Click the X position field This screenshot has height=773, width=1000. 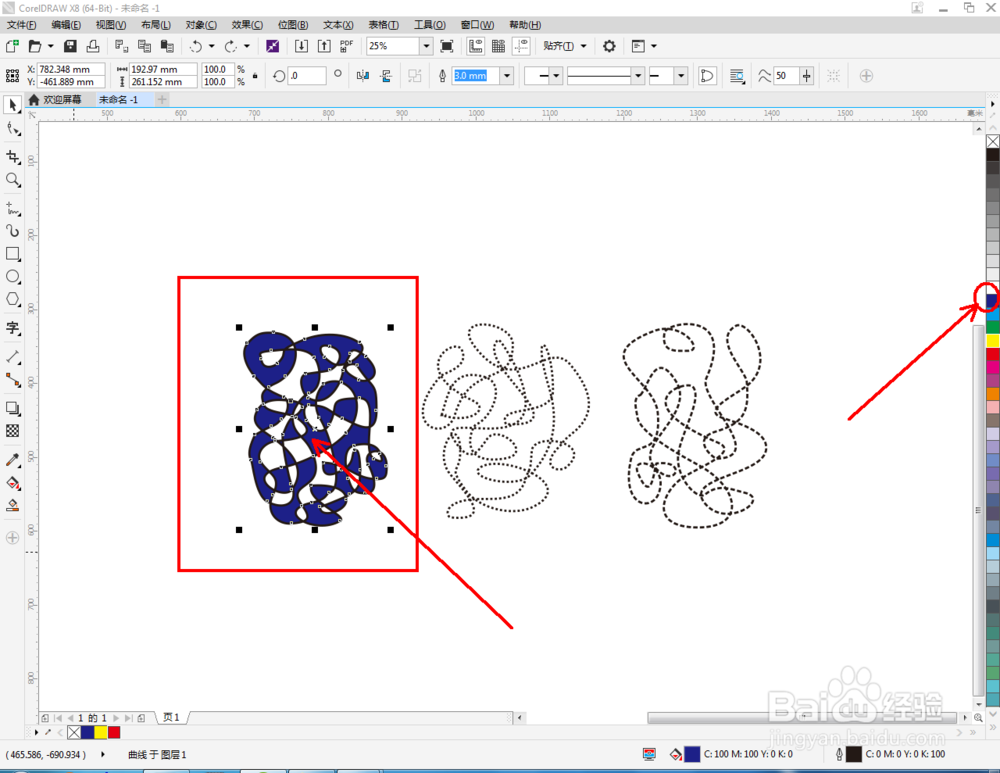click(x=71, y=69)
